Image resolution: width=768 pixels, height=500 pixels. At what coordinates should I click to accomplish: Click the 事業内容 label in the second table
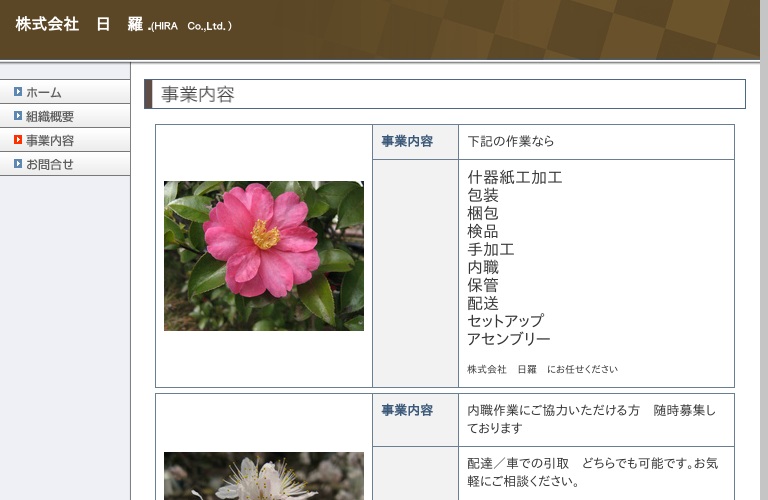407,411
